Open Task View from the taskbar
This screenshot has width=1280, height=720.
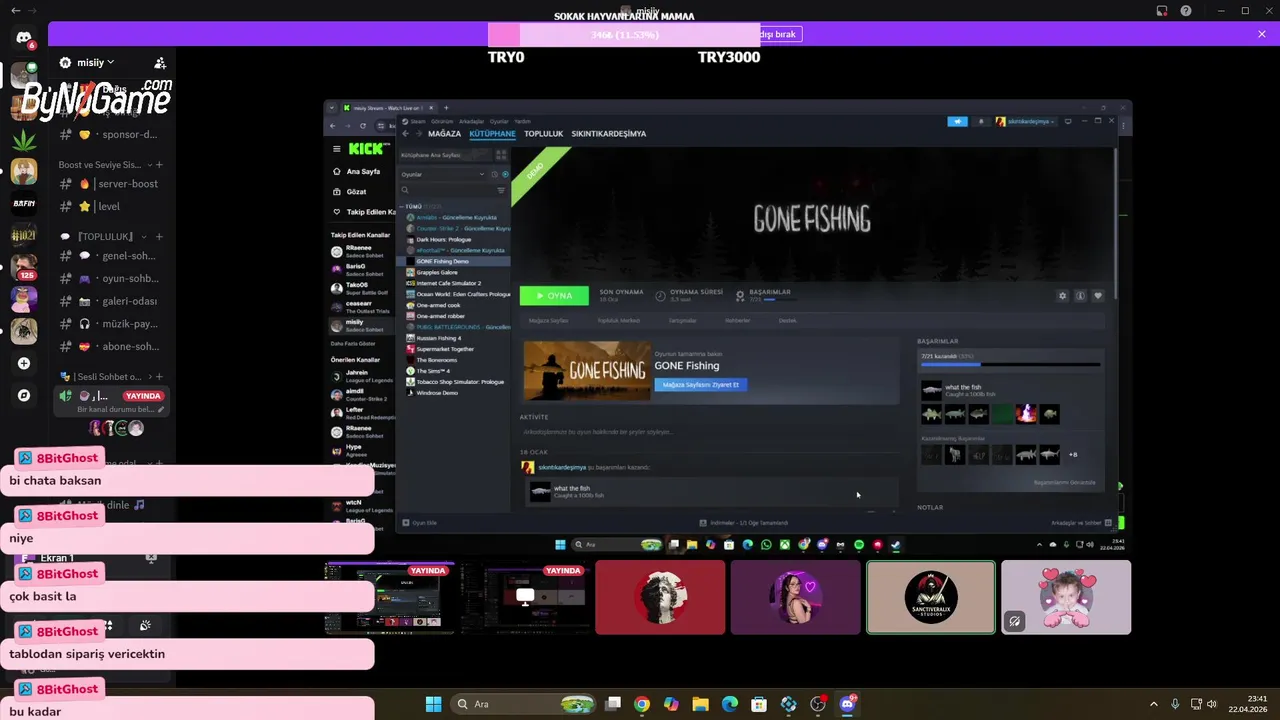point(613,704)
